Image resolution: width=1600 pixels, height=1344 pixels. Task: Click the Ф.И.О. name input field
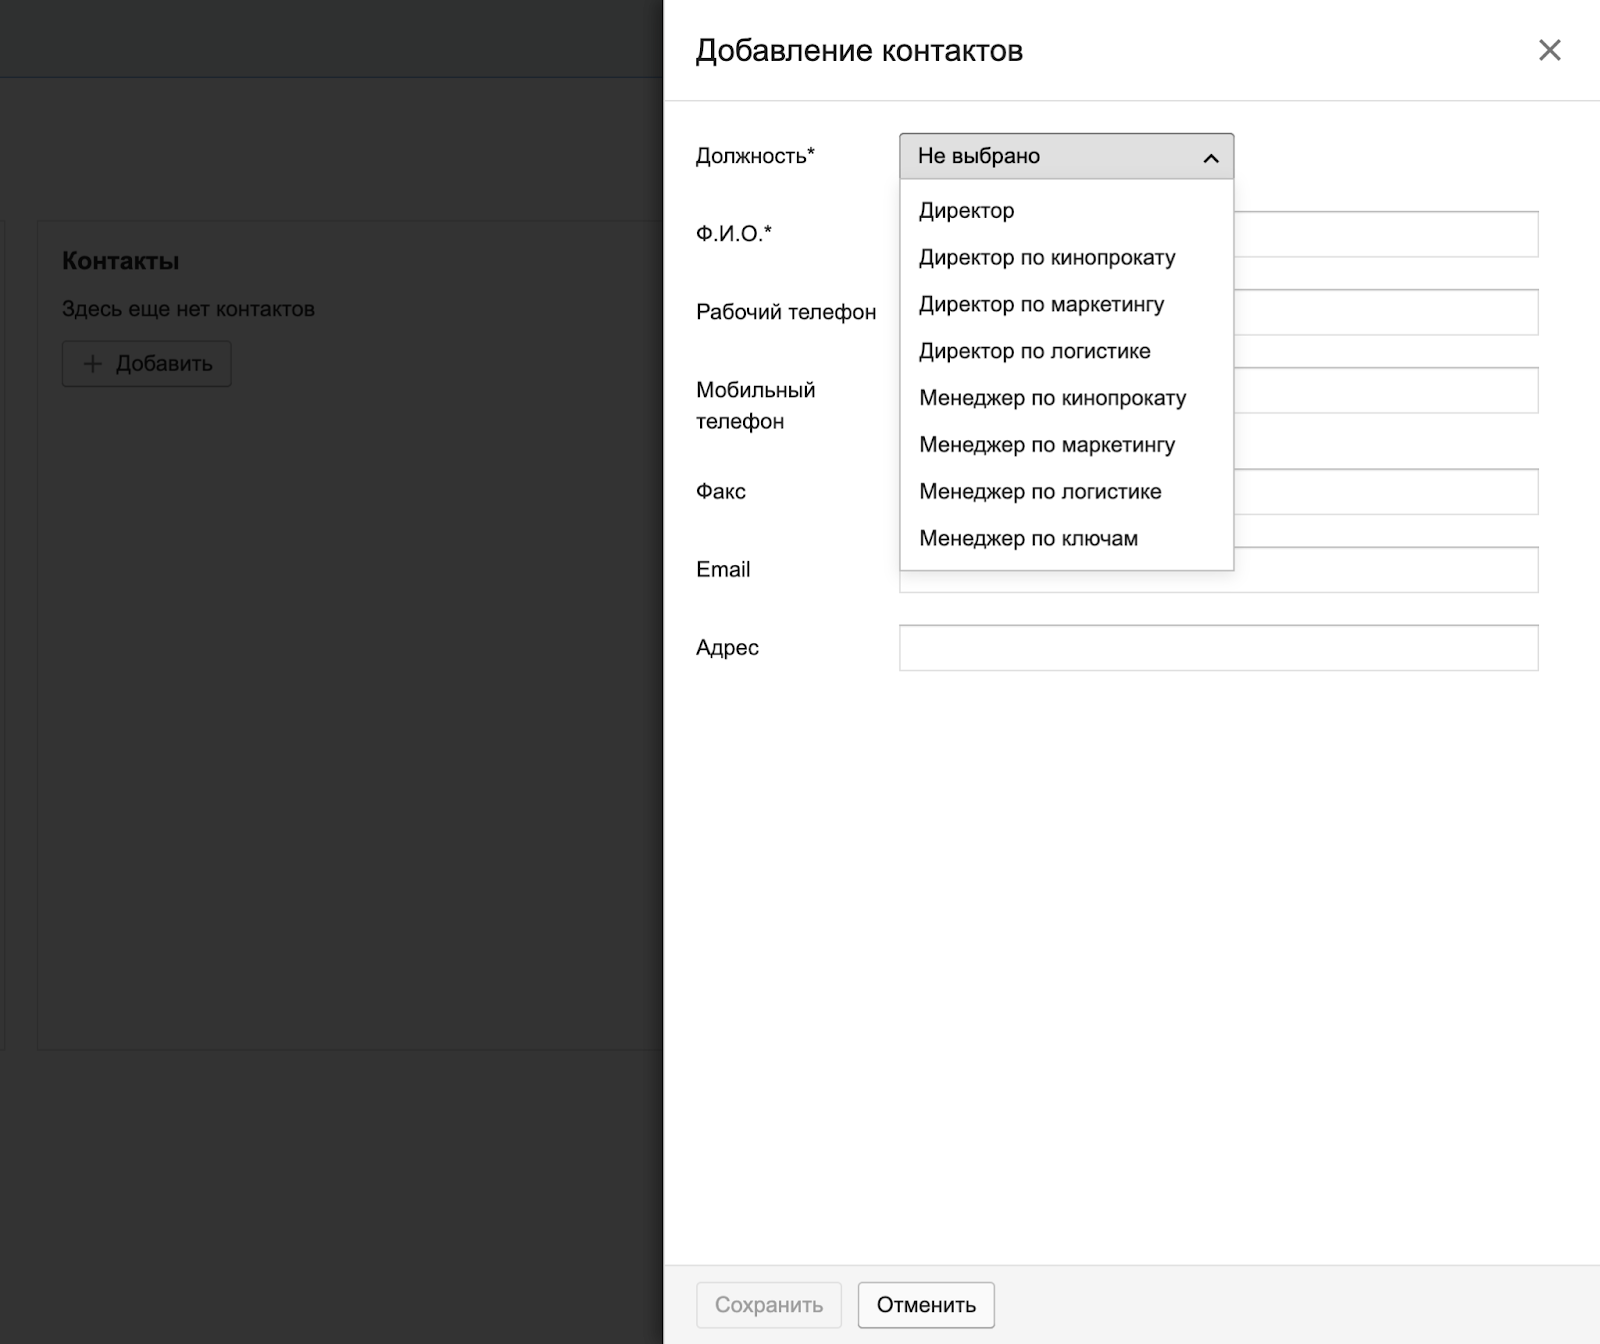point(1385,234)
